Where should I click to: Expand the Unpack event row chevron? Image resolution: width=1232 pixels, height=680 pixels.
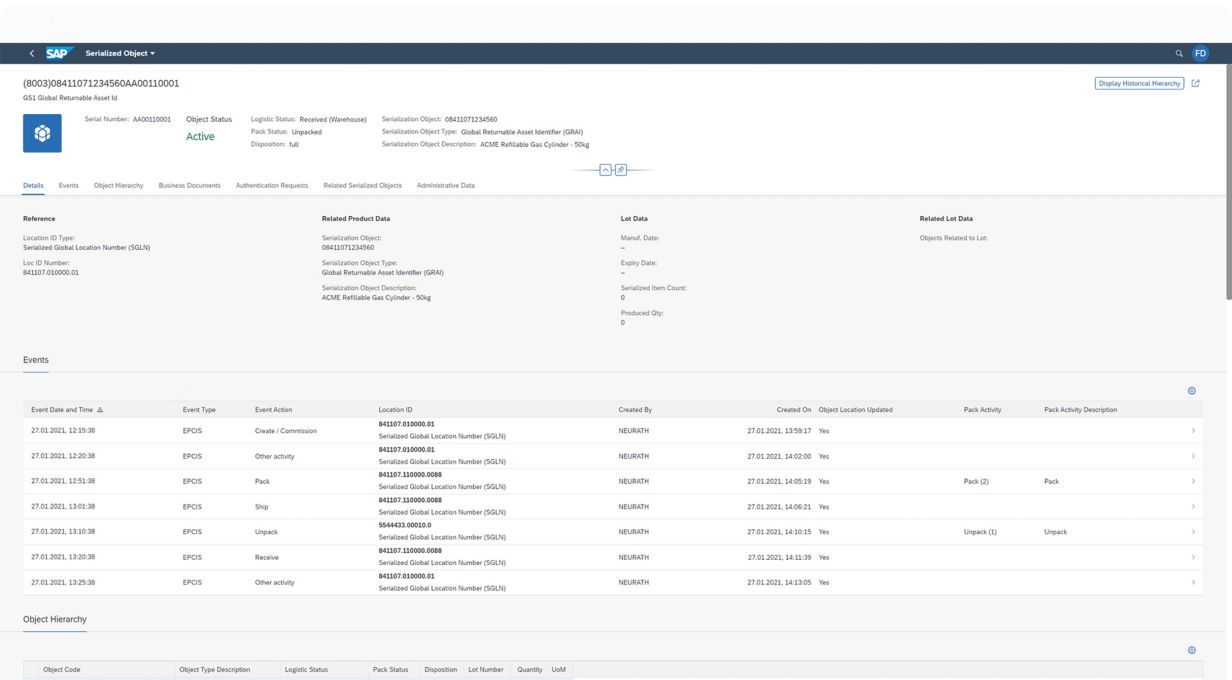(x=1193, y=532)
